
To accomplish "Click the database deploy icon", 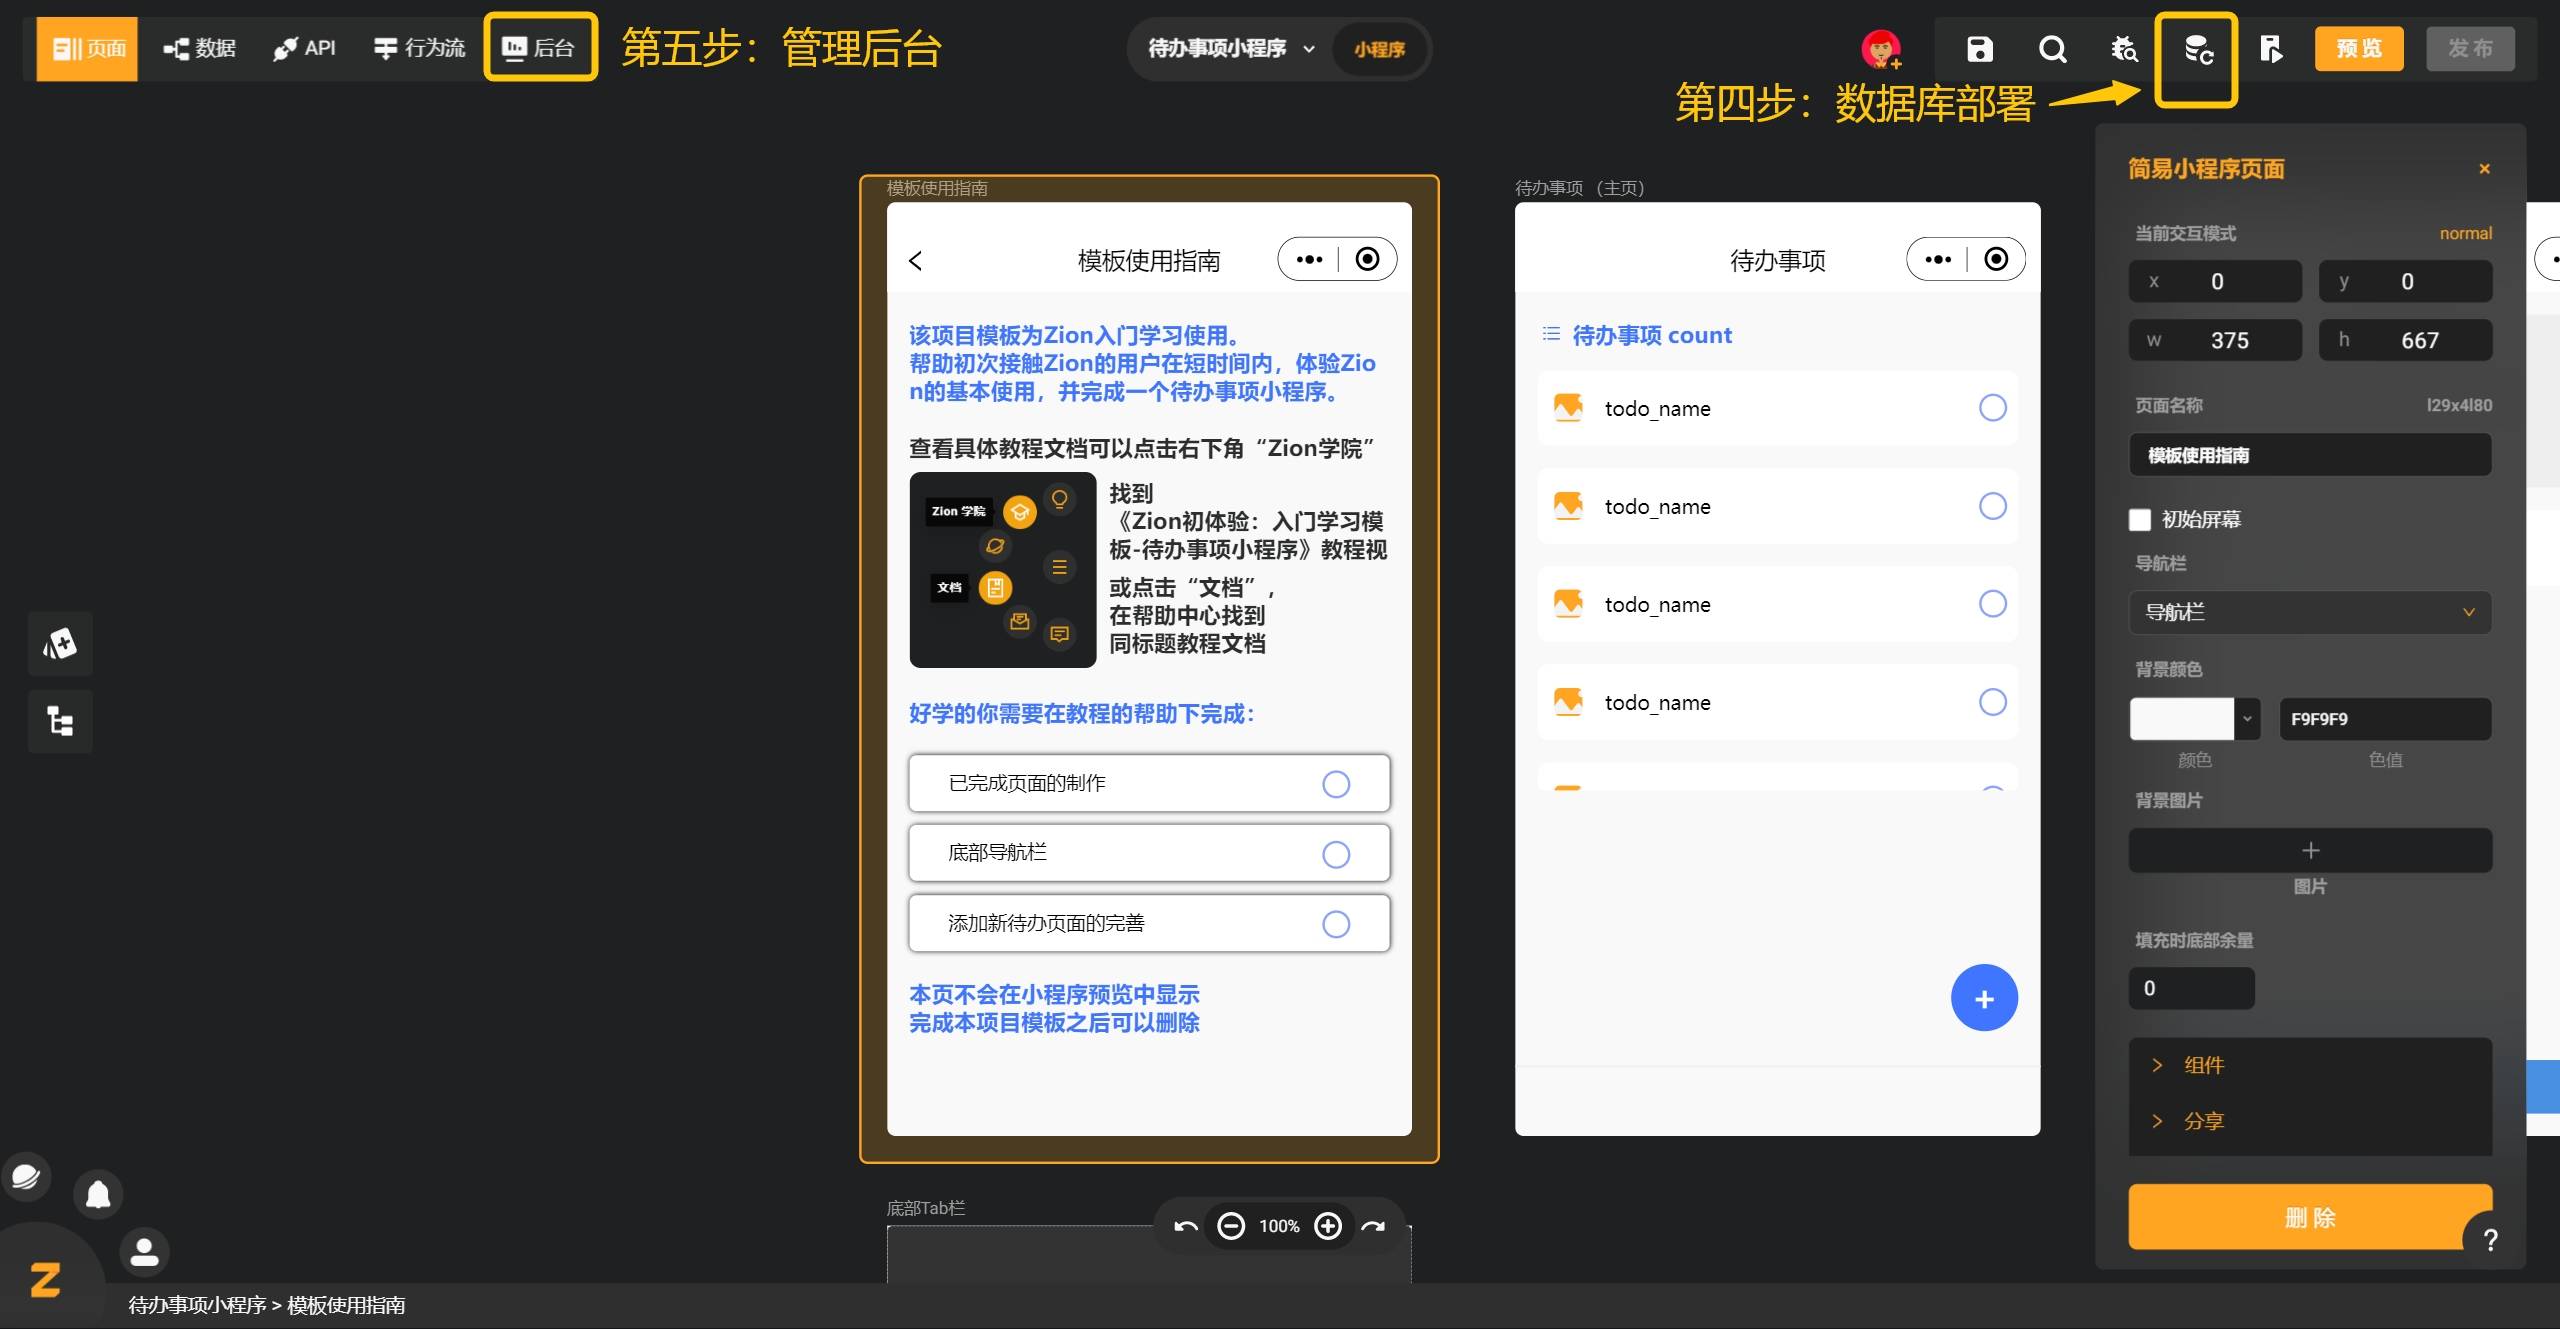I will click(2197, 50).
